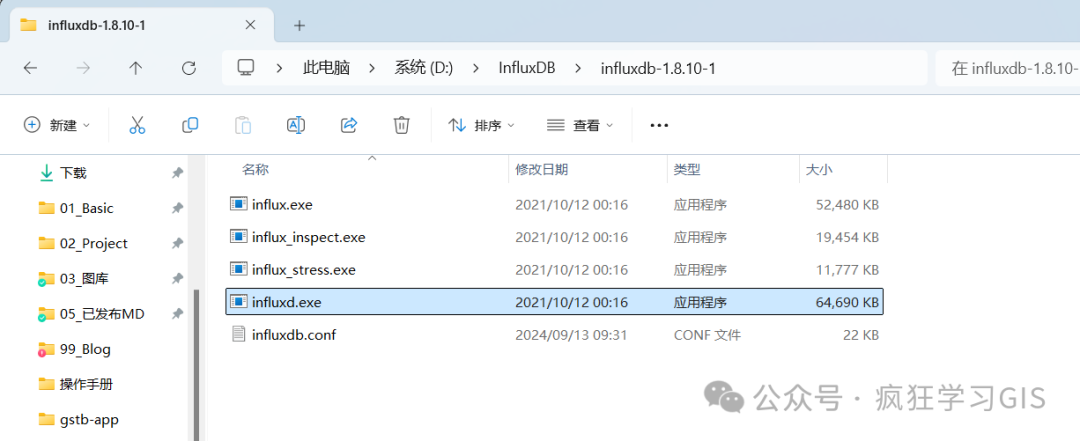
Task: Click the influxd.exe file icon
Action: pyautogui.click(x=238, y=302)
